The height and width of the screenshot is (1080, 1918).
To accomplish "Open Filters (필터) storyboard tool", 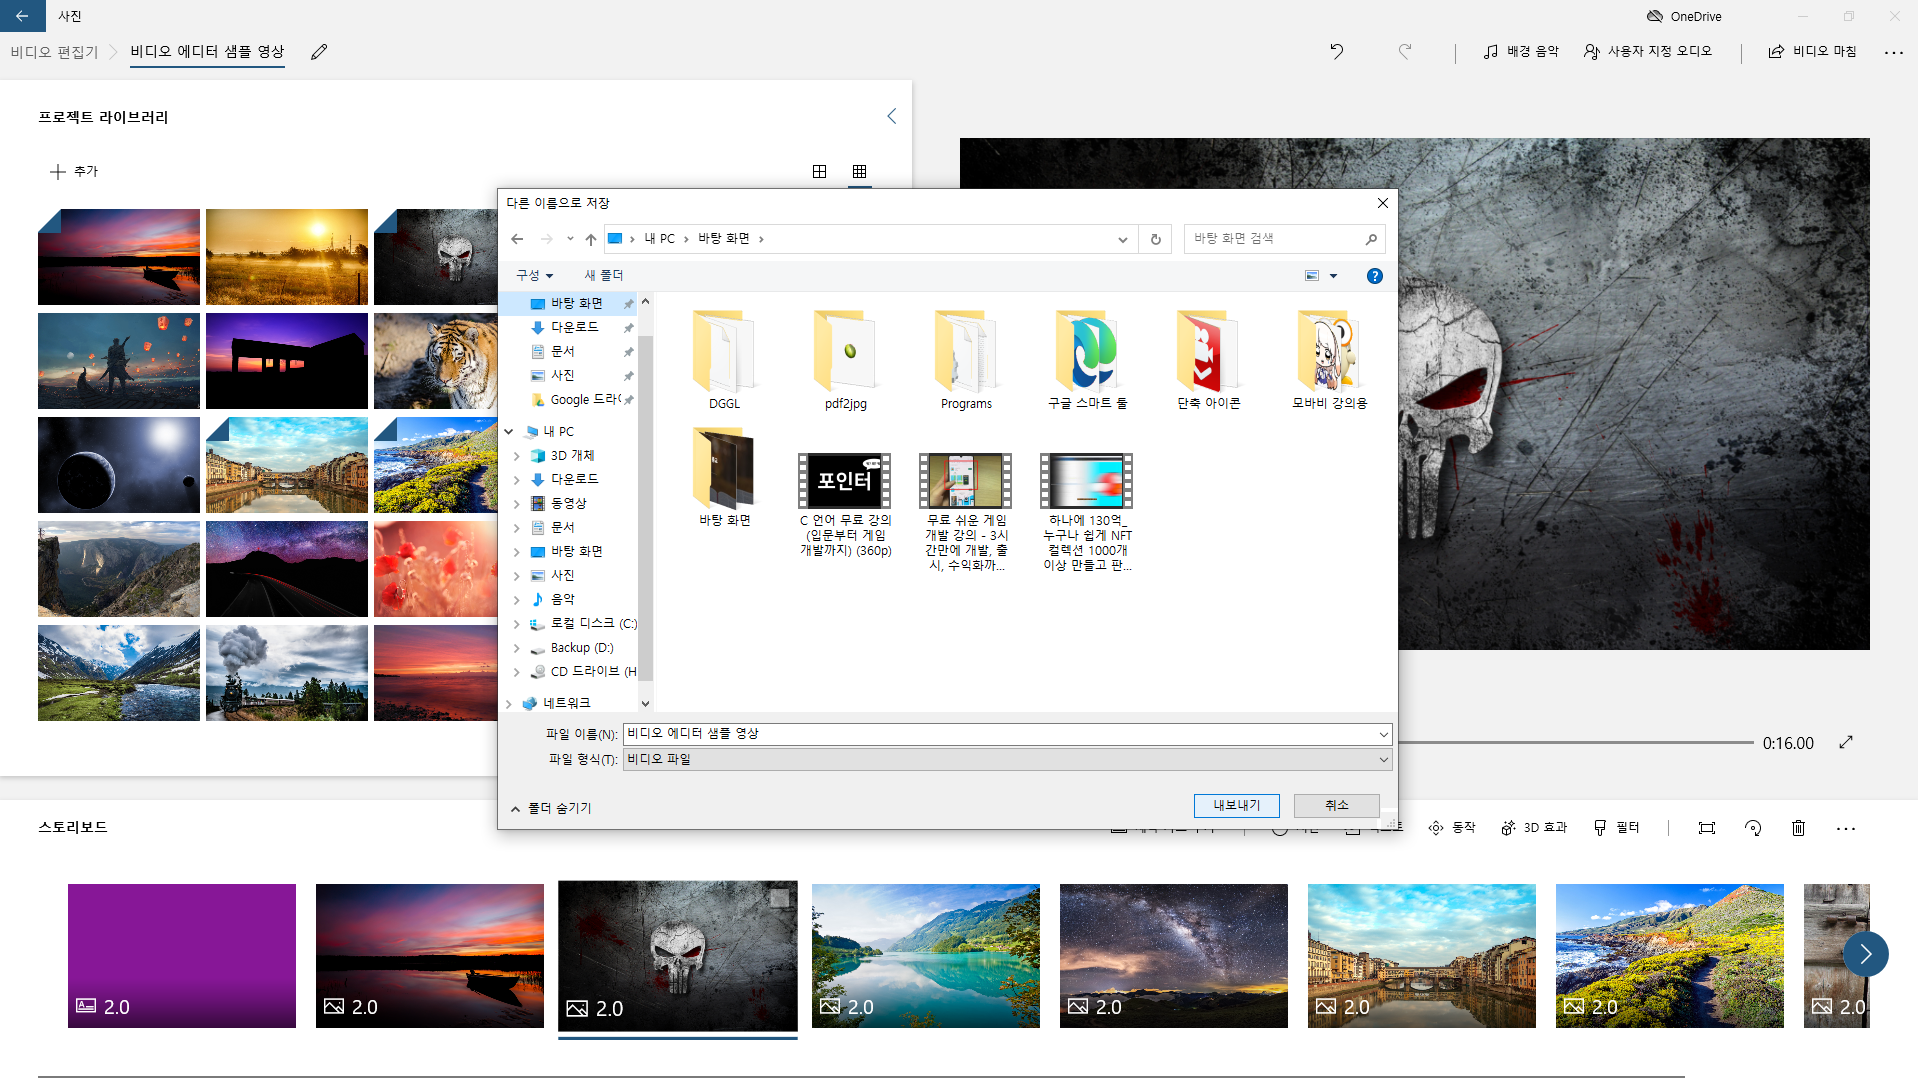I will click(x=1616, y=828).
